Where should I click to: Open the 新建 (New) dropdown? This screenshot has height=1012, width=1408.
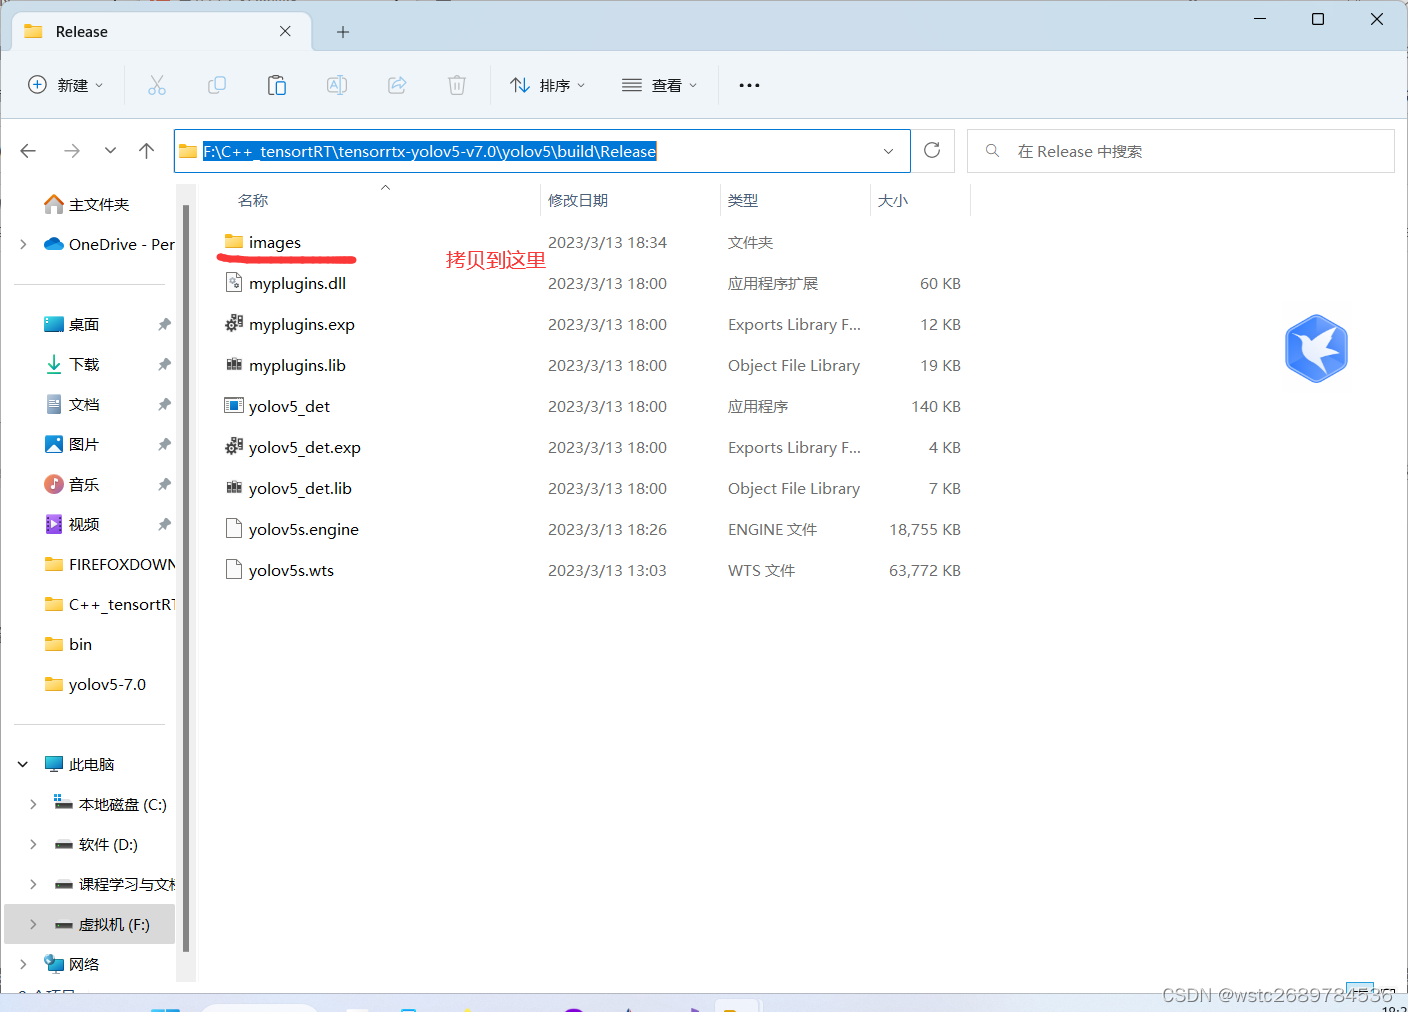tap(66, 85)
